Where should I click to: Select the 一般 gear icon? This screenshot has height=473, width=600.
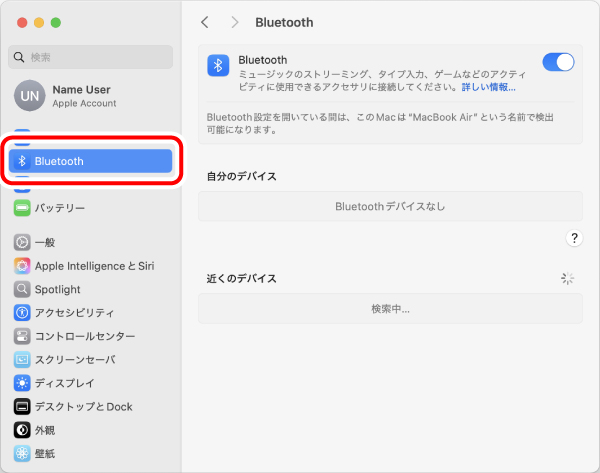22,242
